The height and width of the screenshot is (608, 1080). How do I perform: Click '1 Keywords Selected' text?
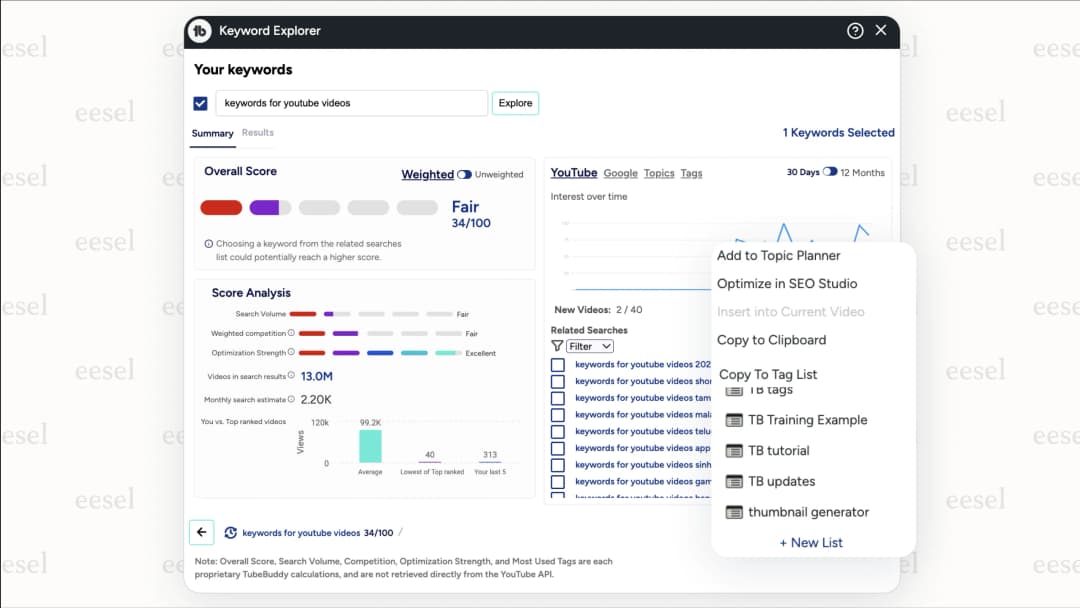tap(838, 133)
